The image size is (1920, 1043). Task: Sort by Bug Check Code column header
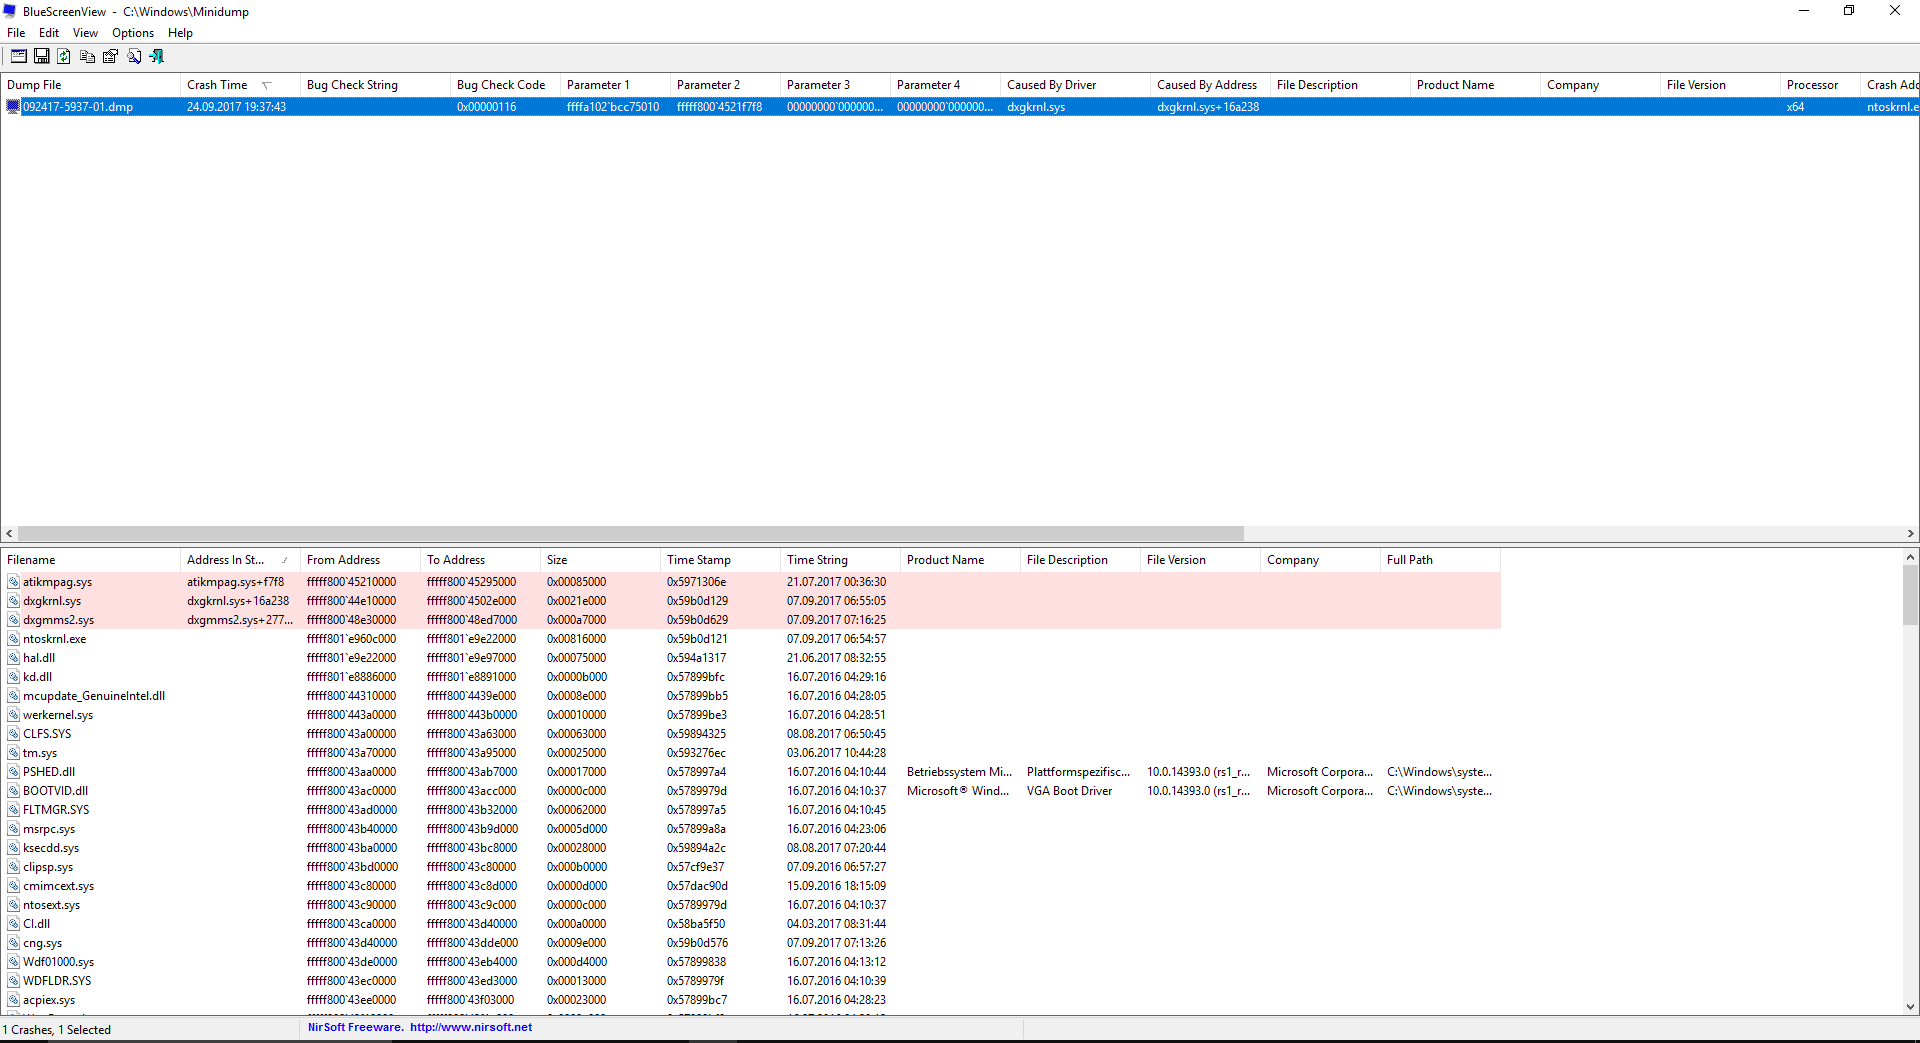click(505, 85)
